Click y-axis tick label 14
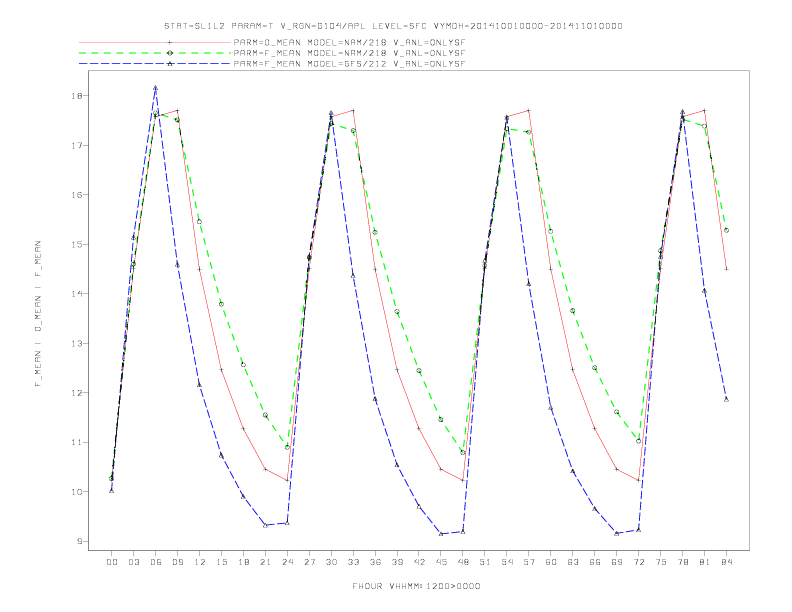This screenshot has width=792, height=612. (77, 294)
